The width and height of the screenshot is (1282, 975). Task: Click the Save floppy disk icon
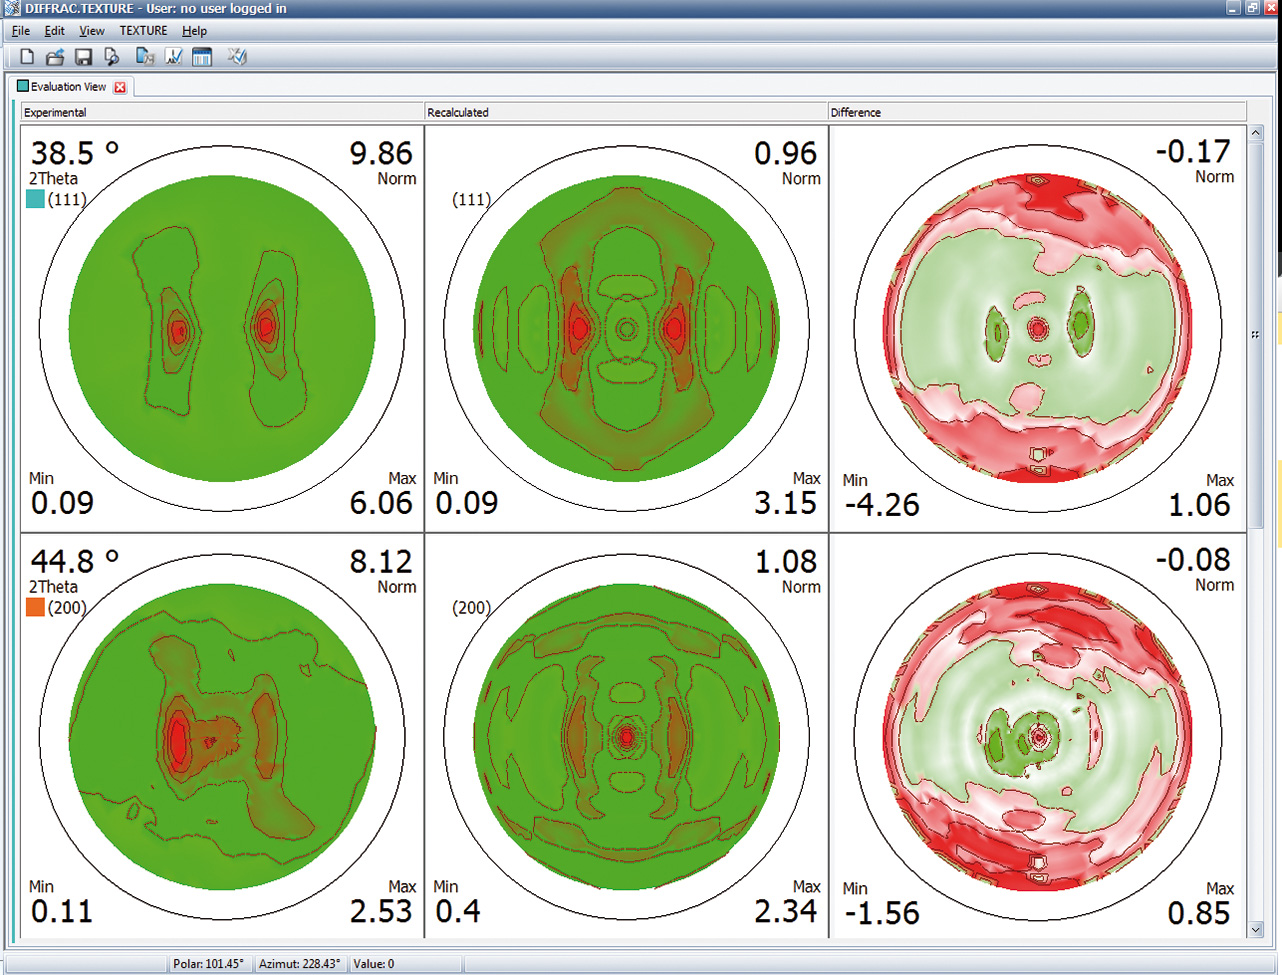click(x=83, y=57)
